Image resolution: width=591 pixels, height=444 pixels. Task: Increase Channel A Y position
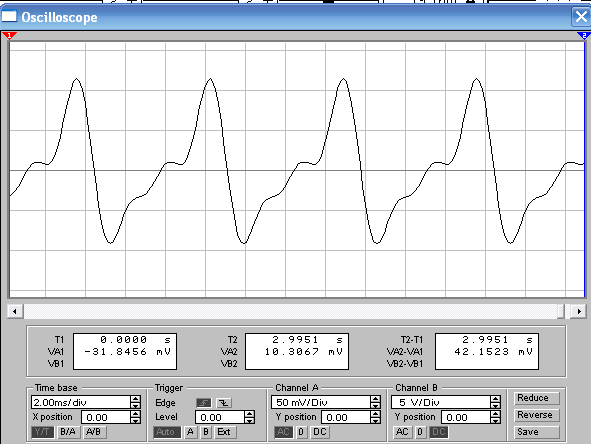click(375, 414)
